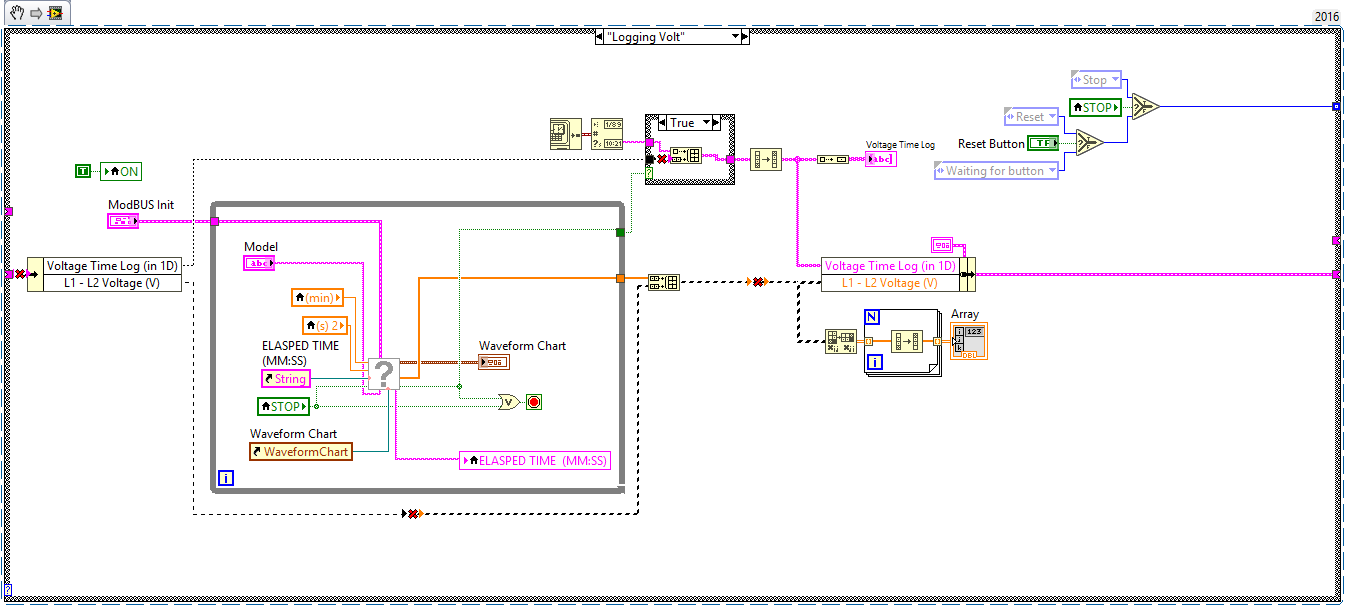
Task: Click the arrow button in top toolbar
Action: 35,11
